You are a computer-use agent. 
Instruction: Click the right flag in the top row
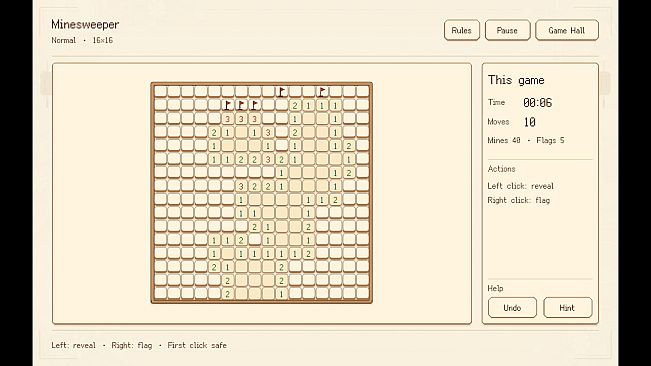322,92
